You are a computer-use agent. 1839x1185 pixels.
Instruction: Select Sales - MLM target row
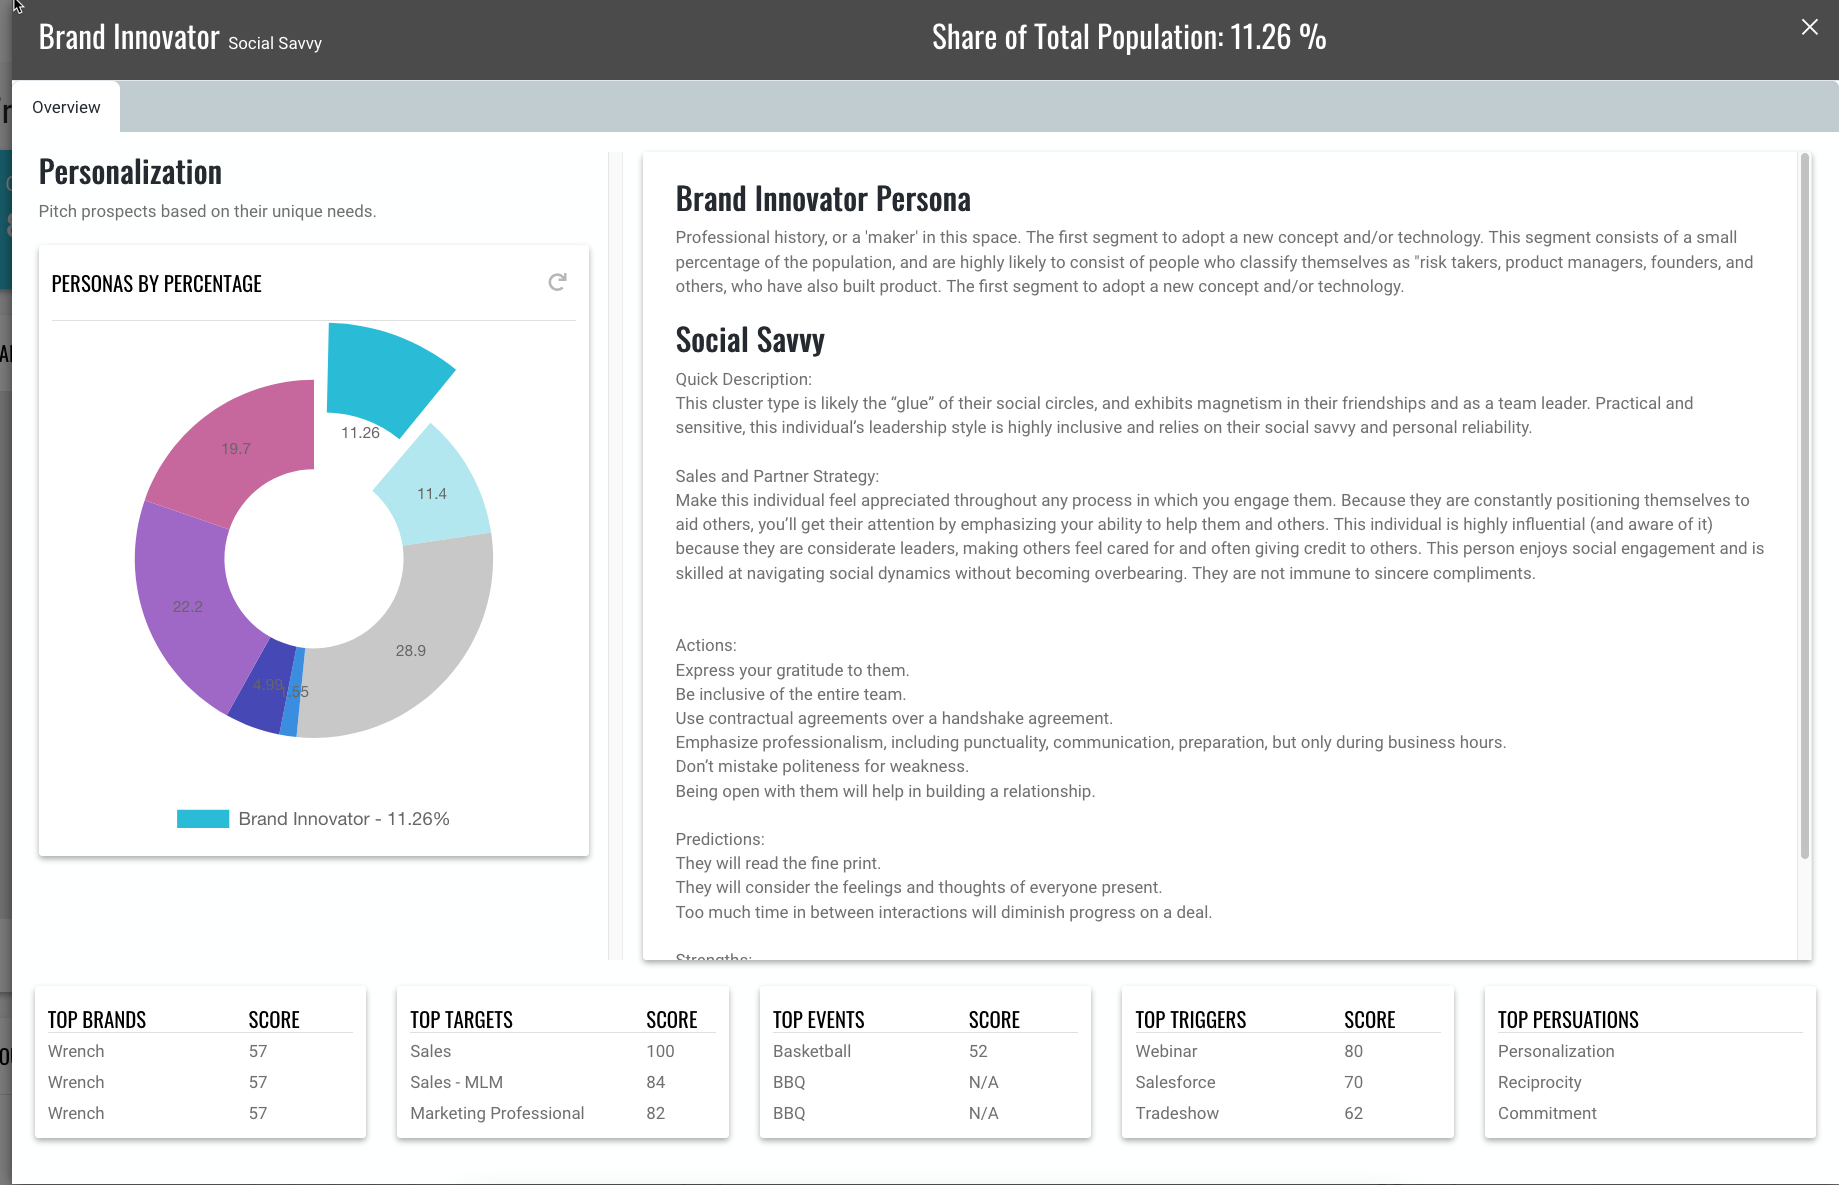click(x=456, y=1082)
